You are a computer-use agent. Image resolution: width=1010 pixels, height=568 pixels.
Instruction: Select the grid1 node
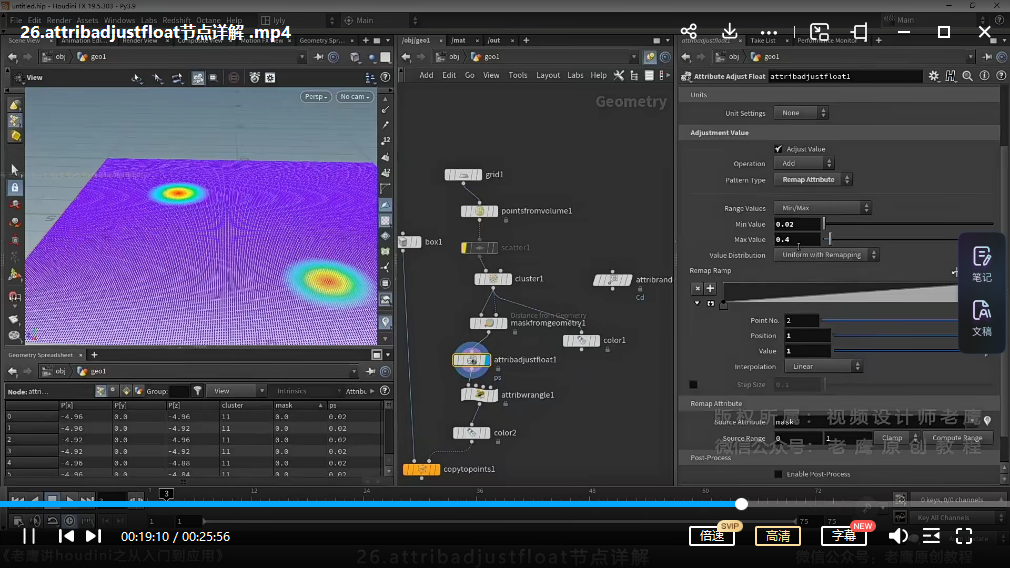pyautogui.click(x=463, y=175)
